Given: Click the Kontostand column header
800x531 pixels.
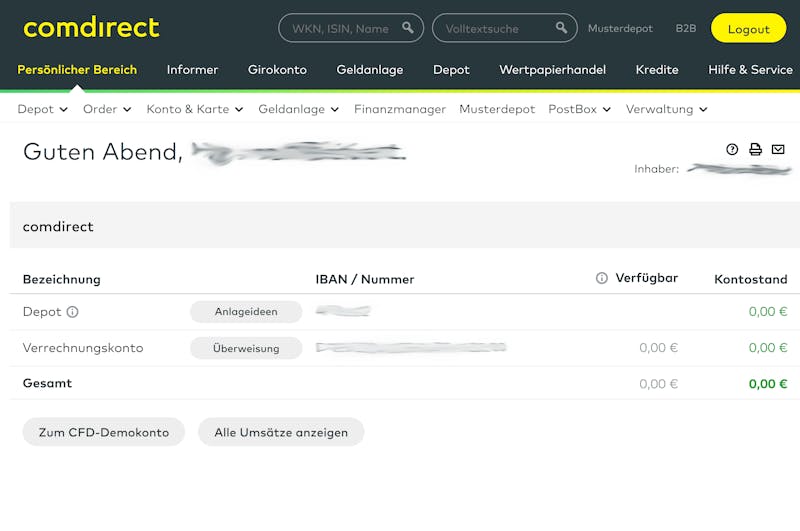Looking at the screenshot, I should click(x=751, y=279).
